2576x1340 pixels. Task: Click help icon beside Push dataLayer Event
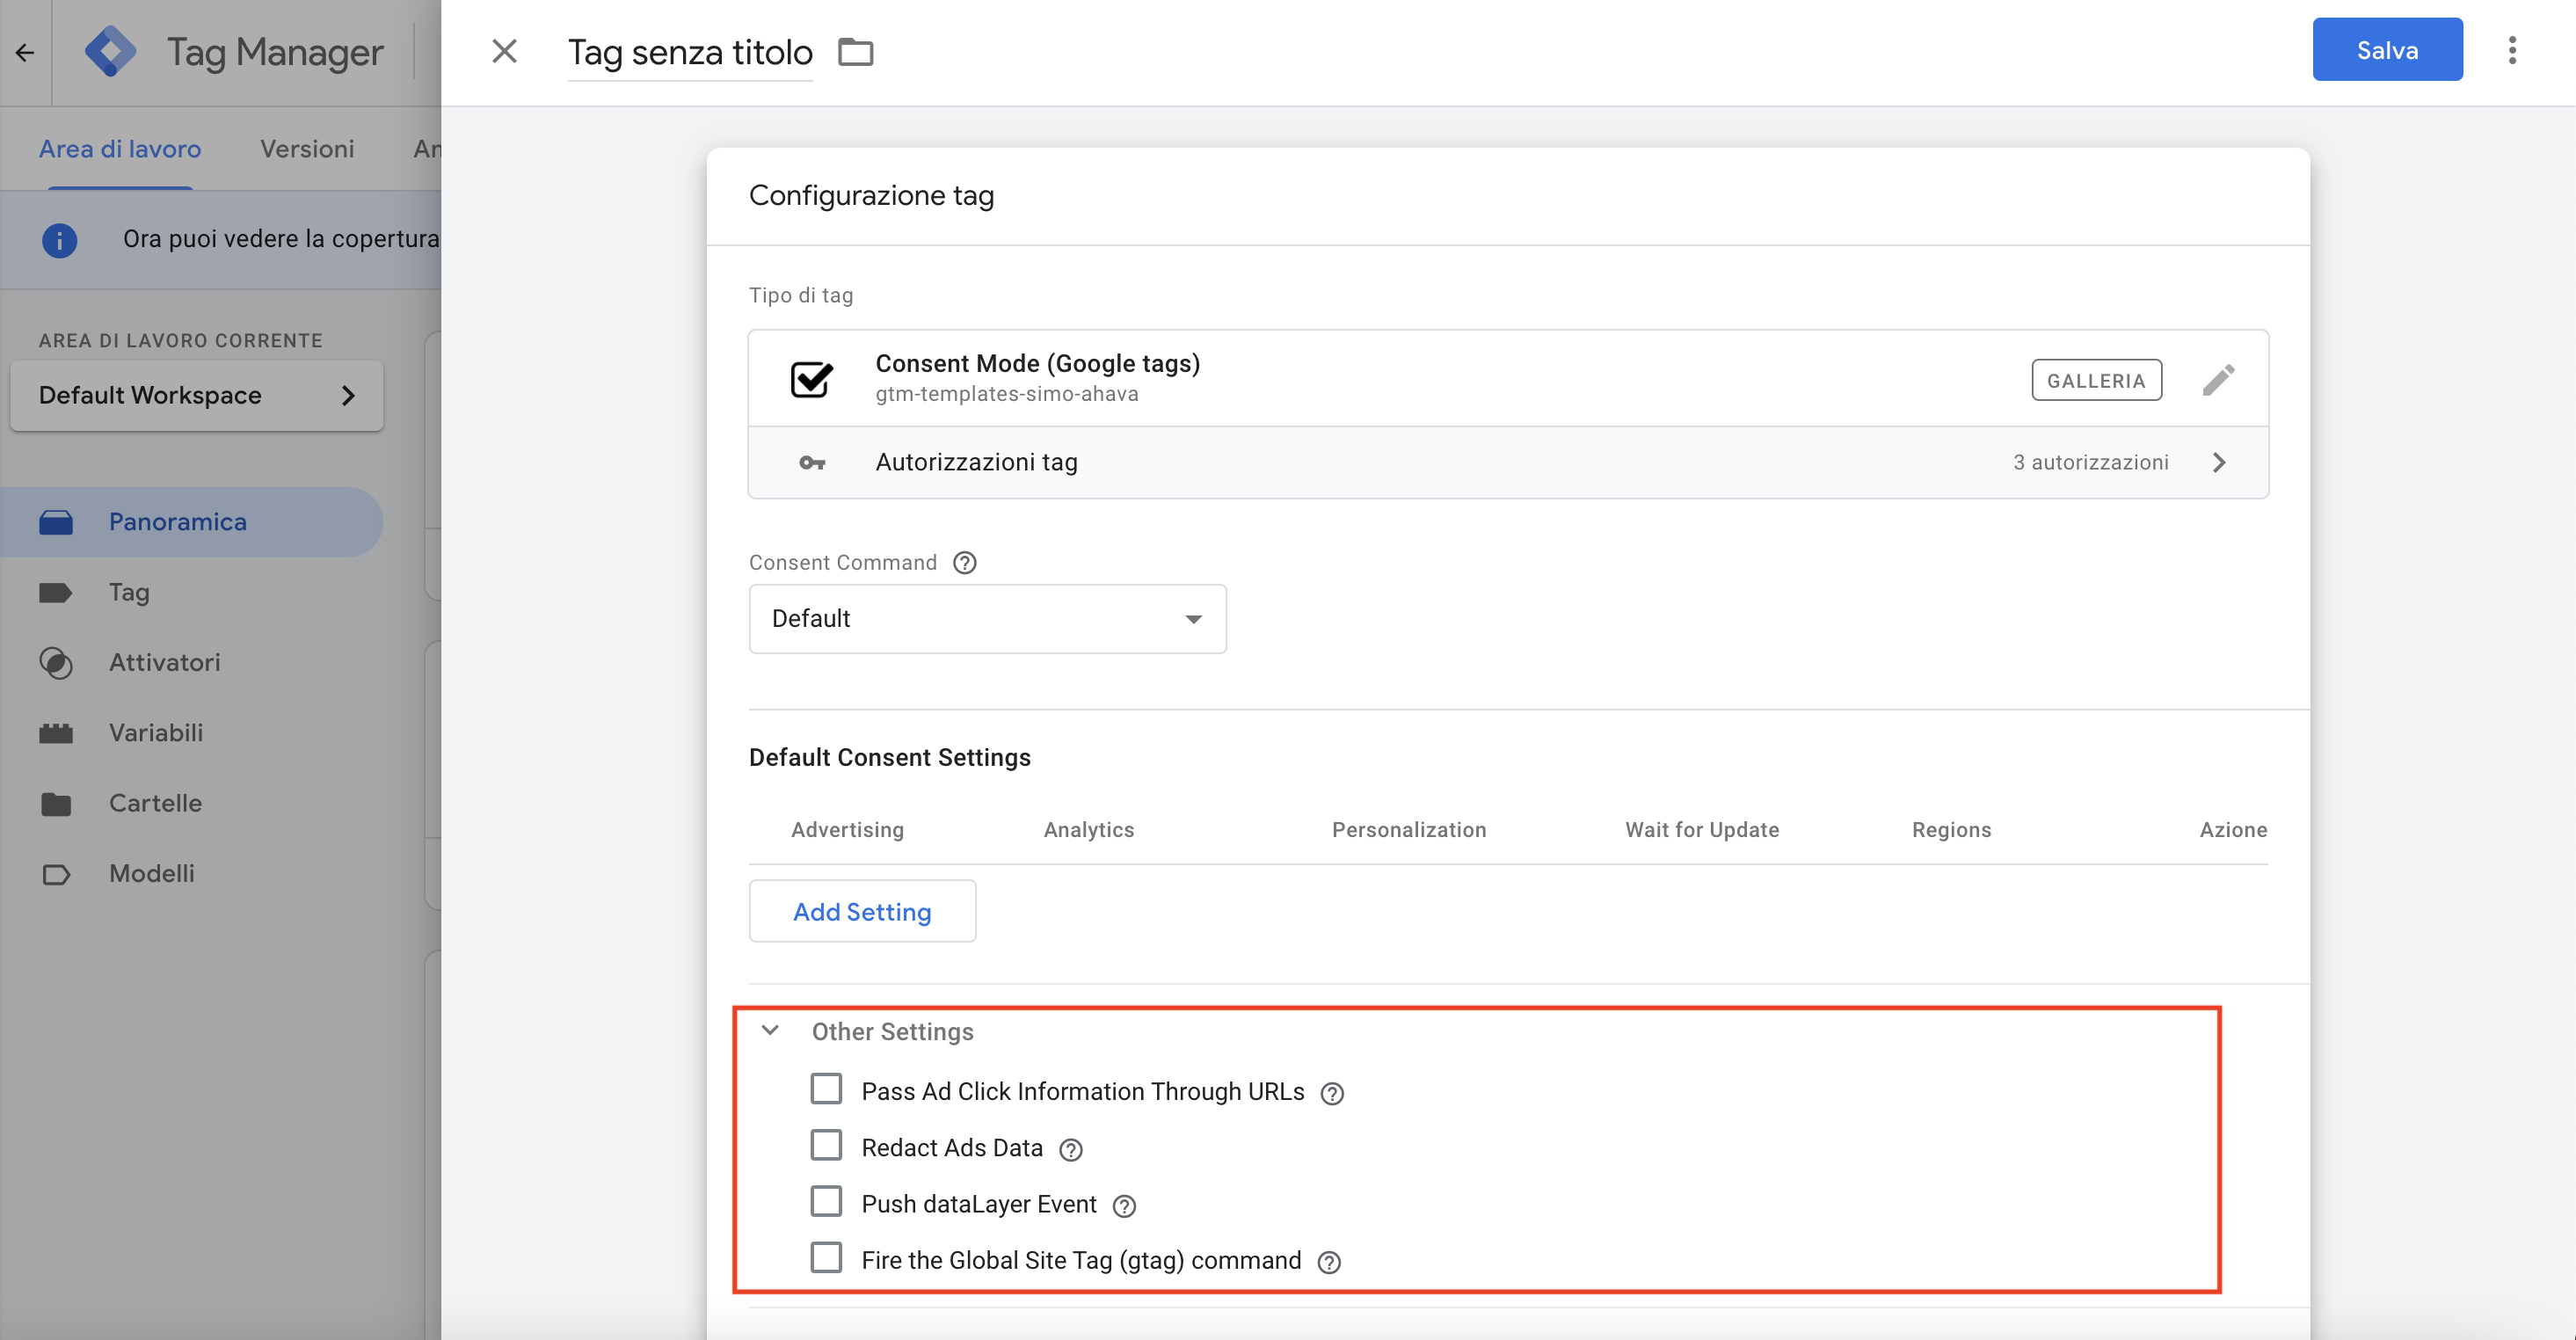(x=1124, y=1206)
